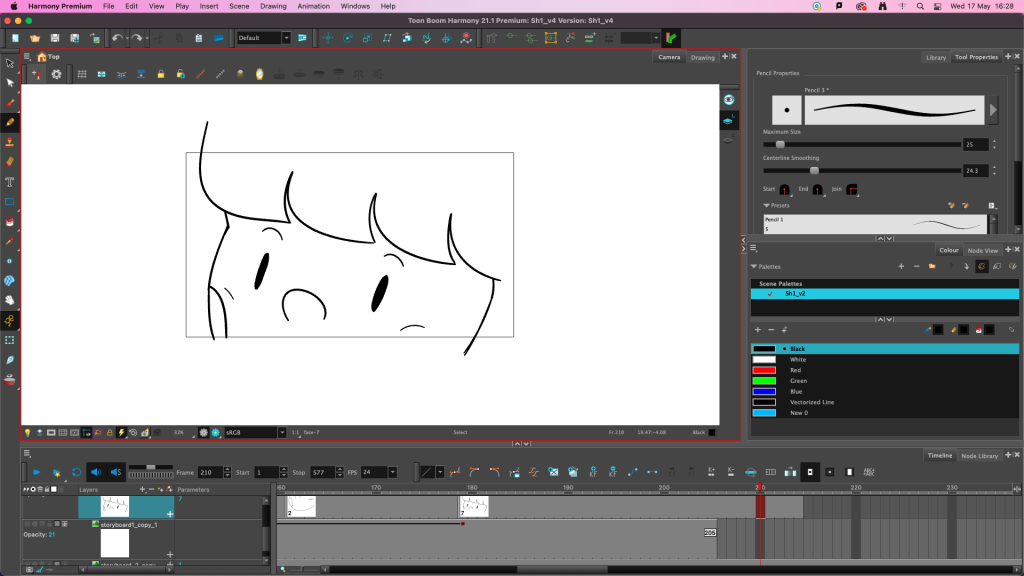Viewport: 1024px width, 576px height.
Task: Pick the Red colour swatch
Action: pos(764,370)
